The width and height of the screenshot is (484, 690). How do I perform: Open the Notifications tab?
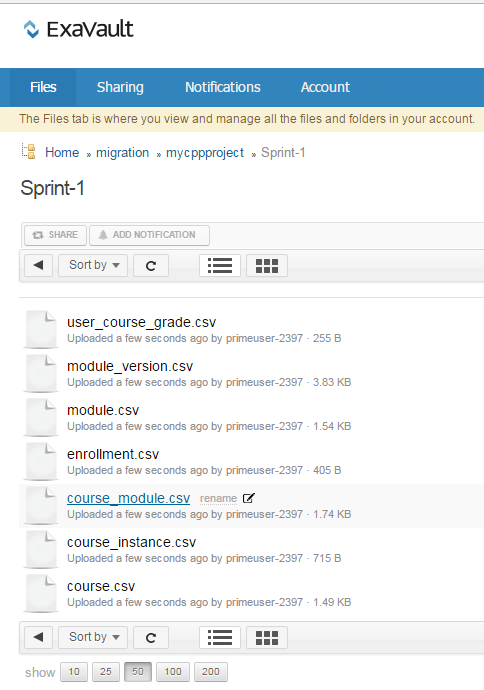[x=223, y=87]
